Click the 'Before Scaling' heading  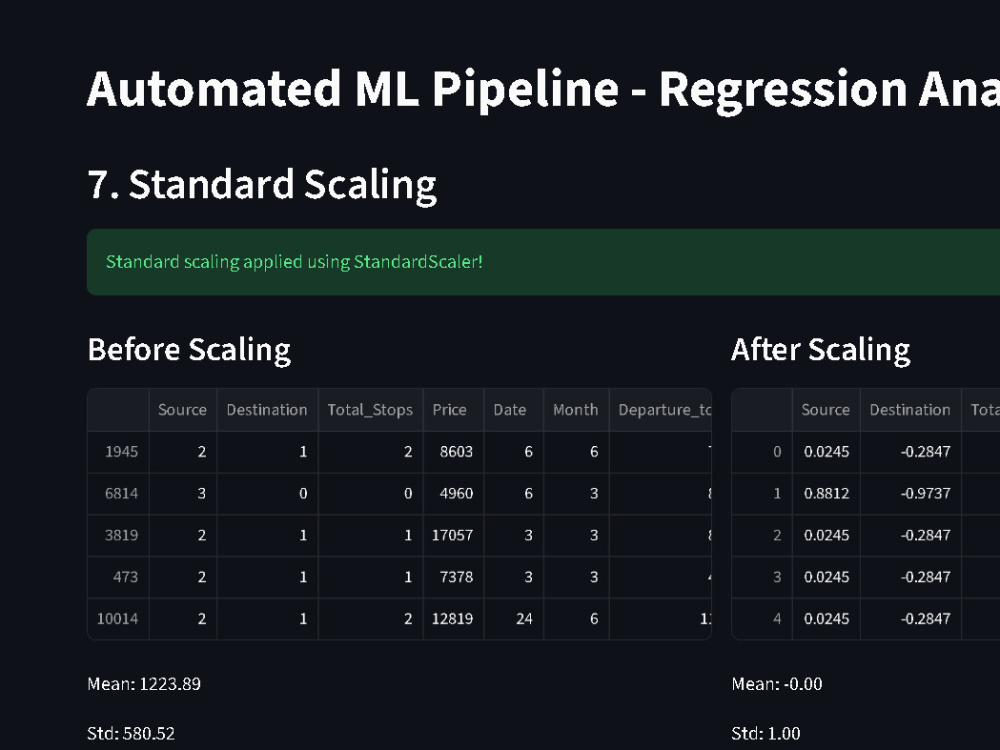[189, 350]
